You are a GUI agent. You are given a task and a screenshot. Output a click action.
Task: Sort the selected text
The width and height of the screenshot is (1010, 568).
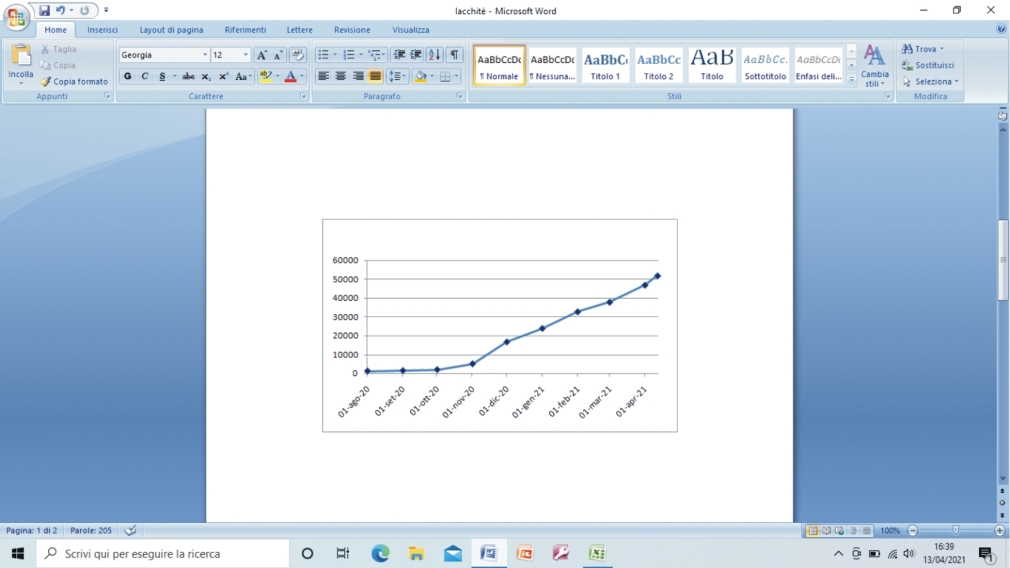coord(435,55)
